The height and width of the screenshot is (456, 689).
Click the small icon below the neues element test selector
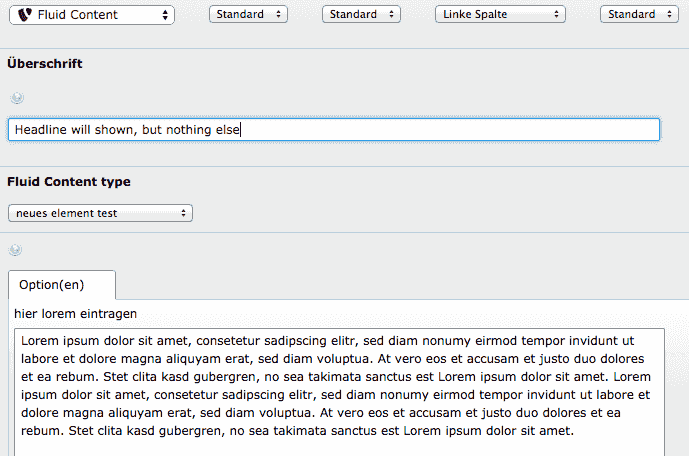click(16, 250)
